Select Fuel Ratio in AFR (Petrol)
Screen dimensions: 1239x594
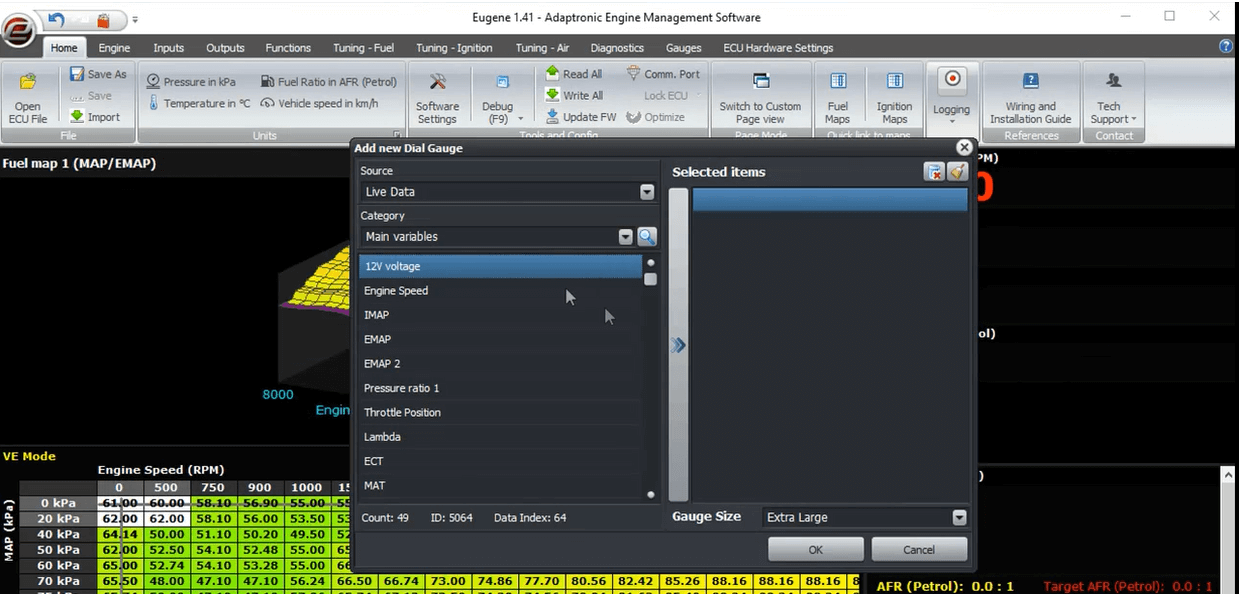[329, 82]
